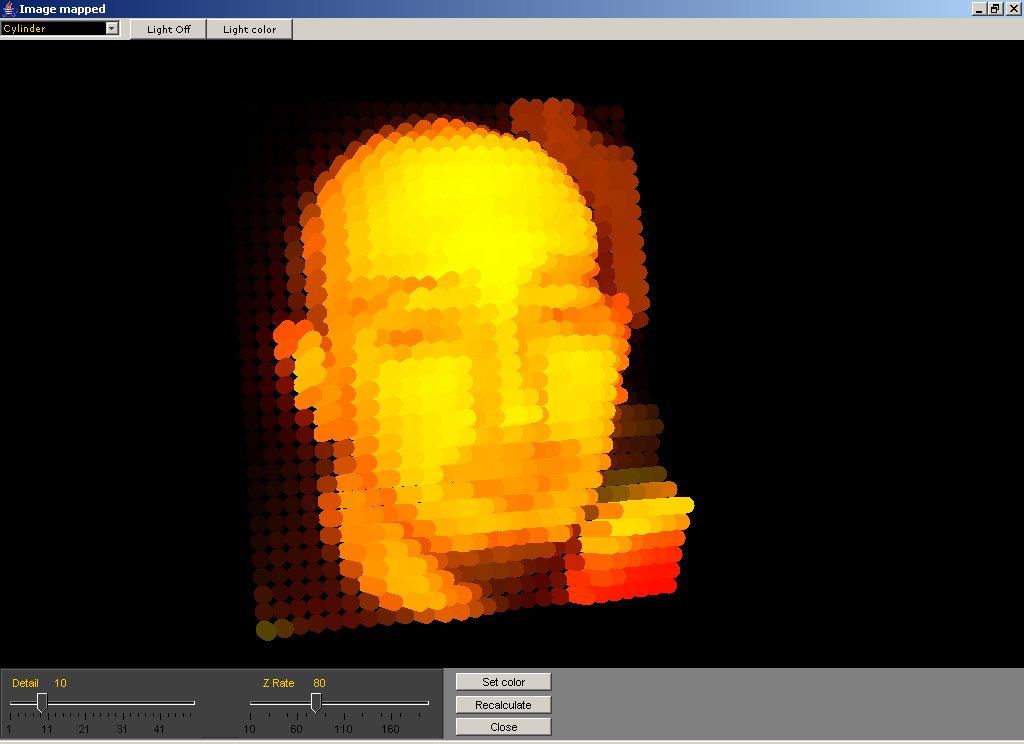Grab the Z Rate slider thumb

pyautogui.click(x=315, y=704)
